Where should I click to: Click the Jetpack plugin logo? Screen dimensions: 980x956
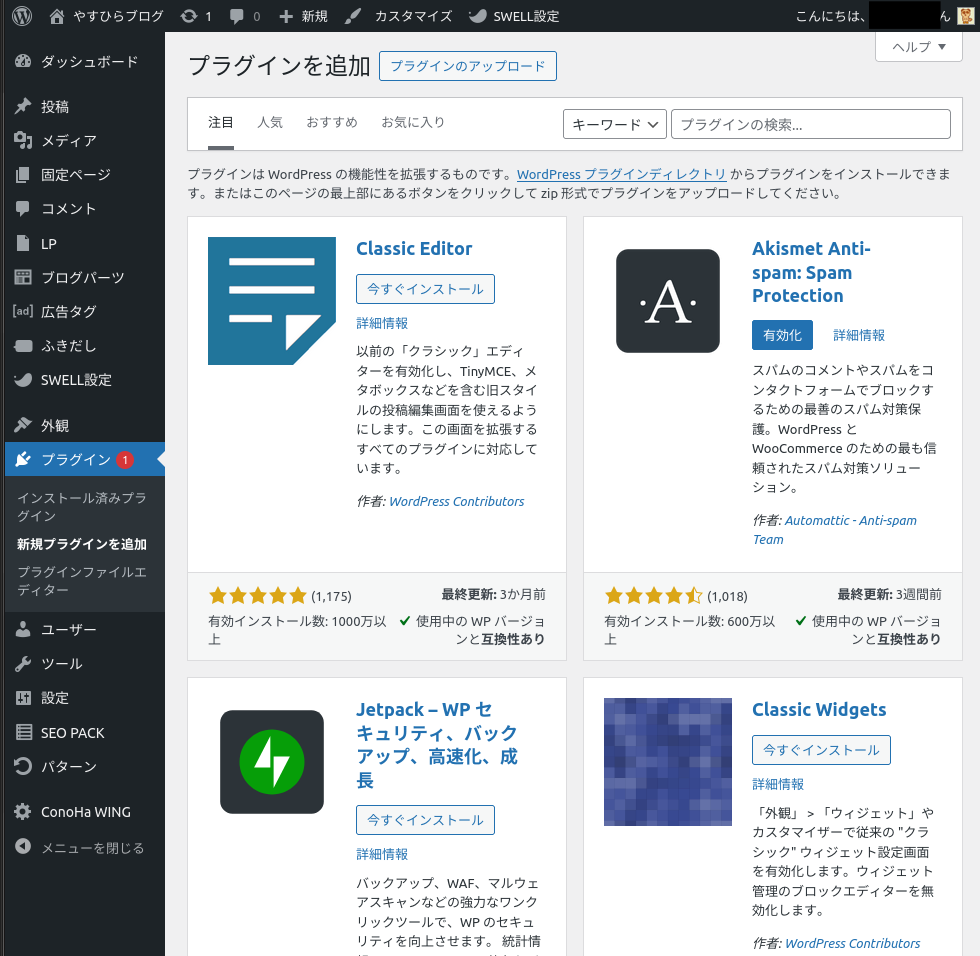[x=271, y=762]
